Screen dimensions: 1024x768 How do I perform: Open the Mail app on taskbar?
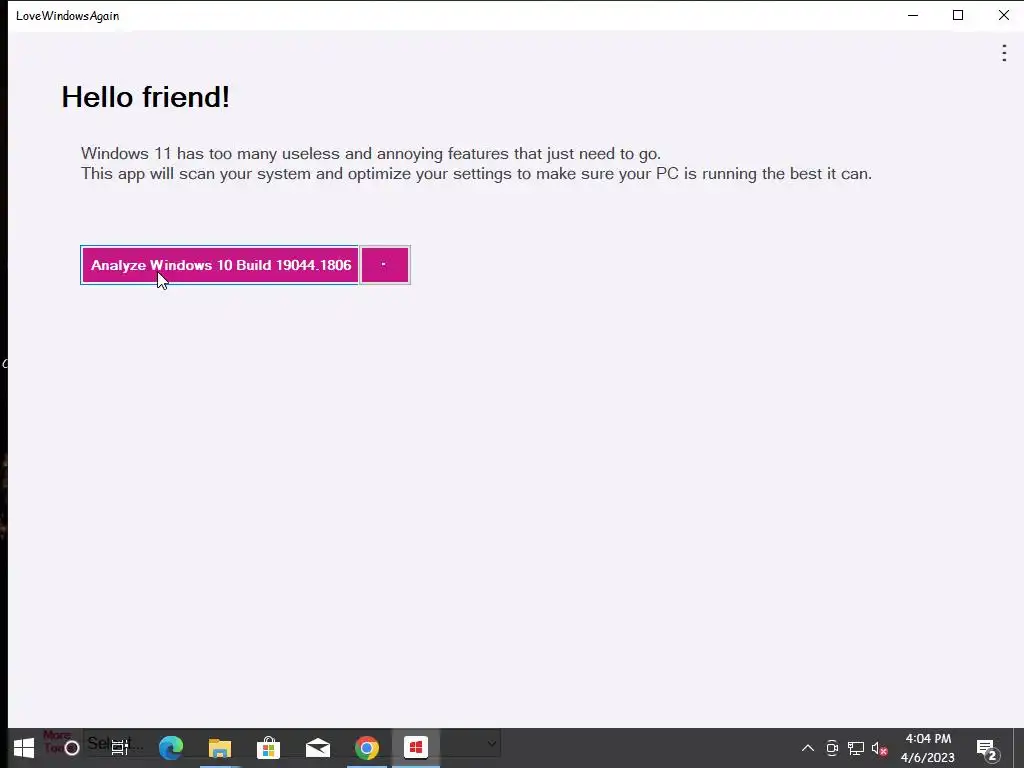point(318,748)
